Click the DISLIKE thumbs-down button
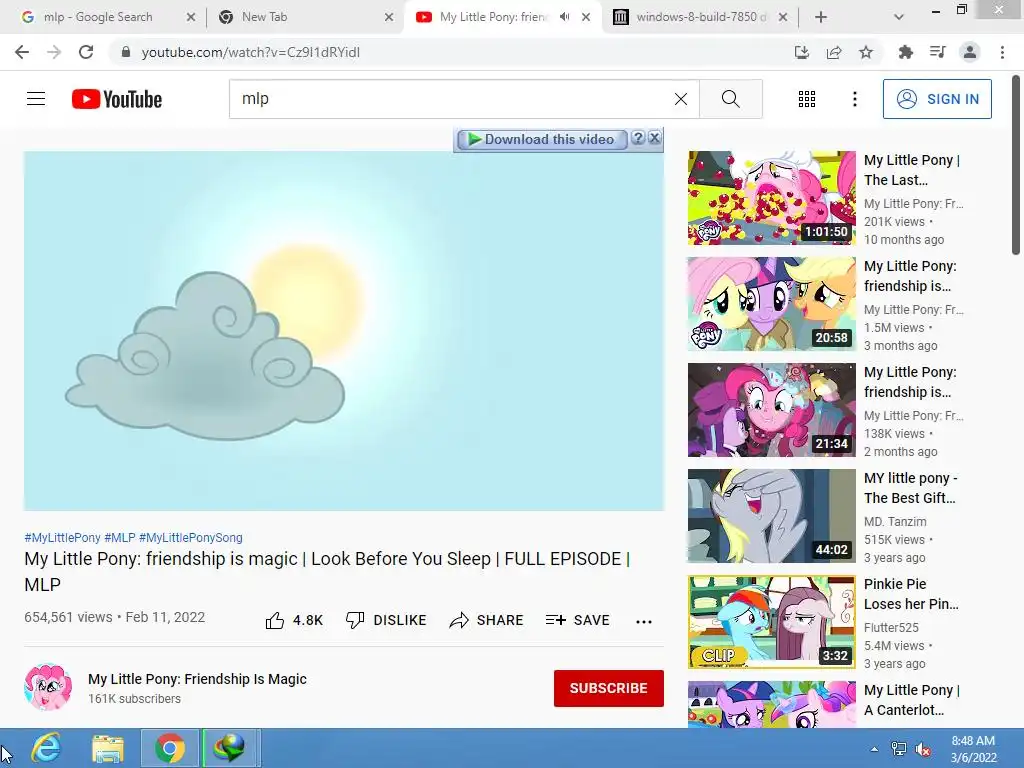This screenshot has width=1024, height=768. point(386,620)
